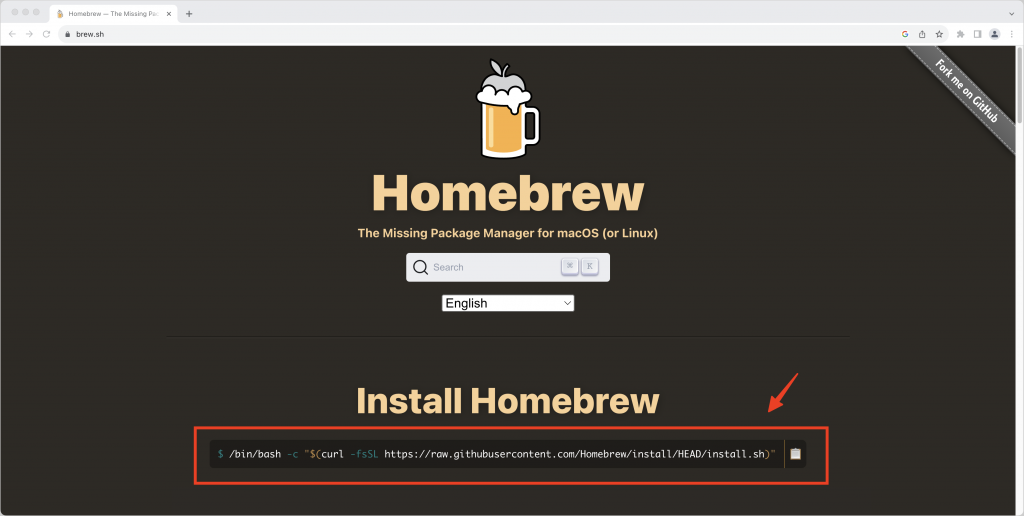Open the Chrome three-dot menu
Viewport: 1024px width, 516px height.
pos(1012,34)
